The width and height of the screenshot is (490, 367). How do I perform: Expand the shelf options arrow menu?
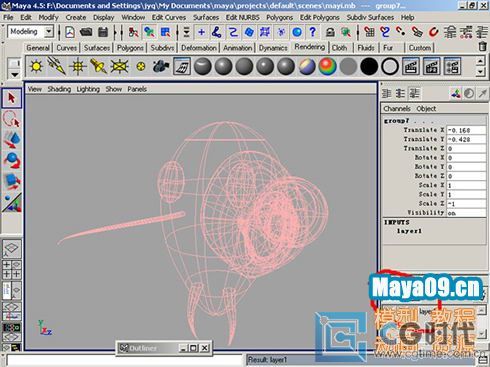click(x=15, y=75)
